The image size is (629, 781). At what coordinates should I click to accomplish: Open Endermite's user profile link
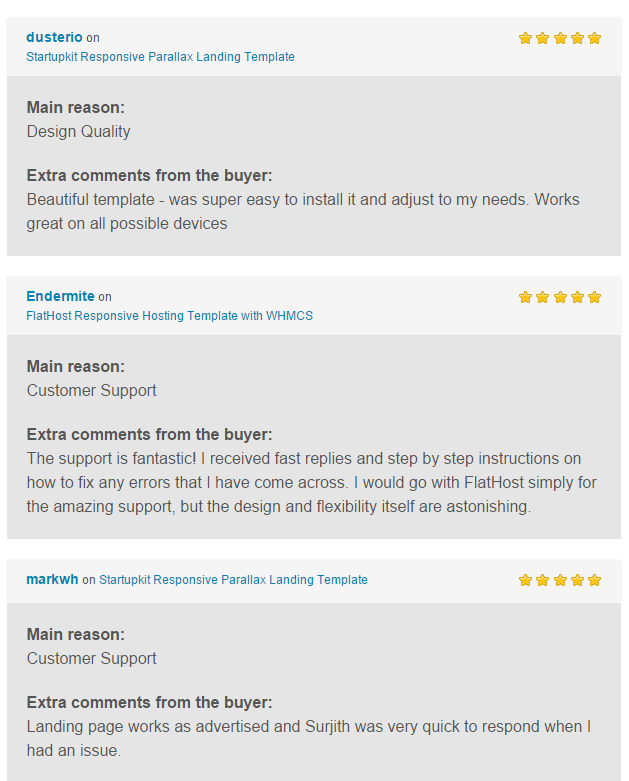pos(60,296)
